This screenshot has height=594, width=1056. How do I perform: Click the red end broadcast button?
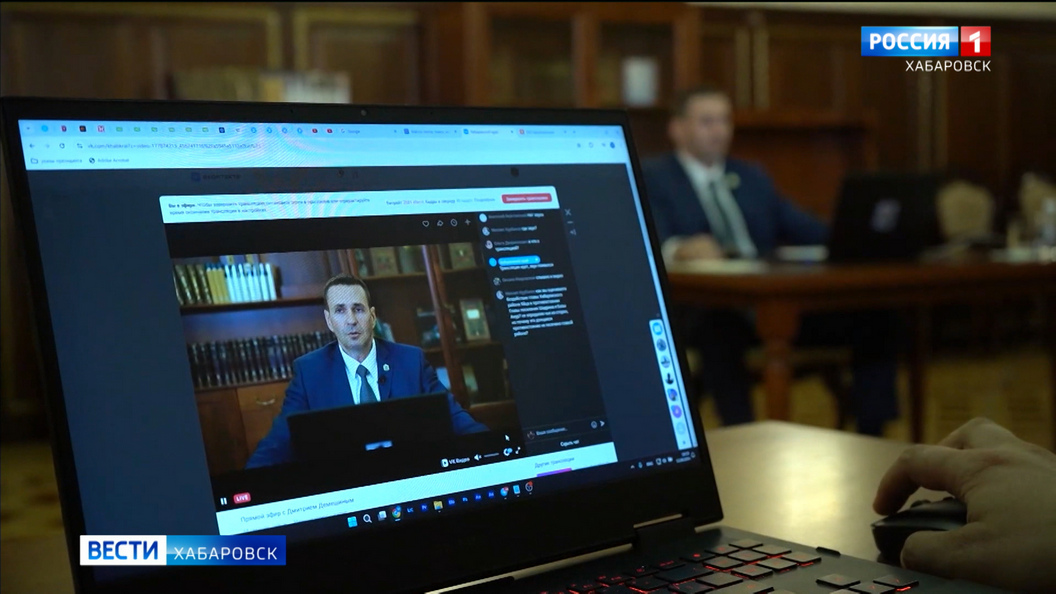526,199
